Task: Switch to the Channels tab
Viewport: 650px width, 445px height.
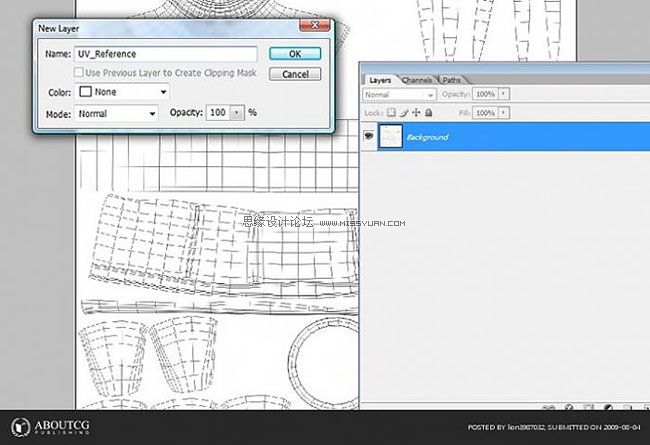Action: 419,79
